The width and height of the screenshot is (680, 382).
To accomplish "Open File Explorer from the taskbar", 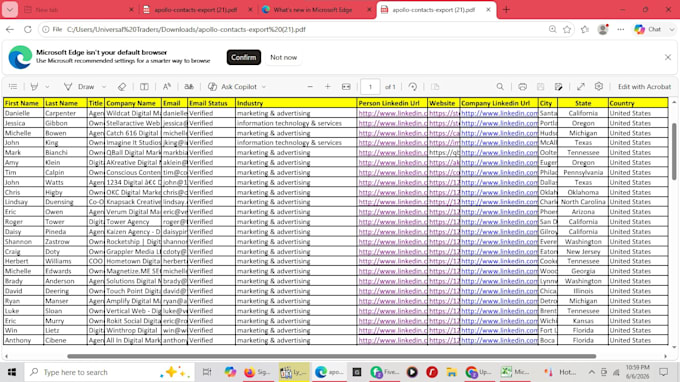I will coord(451,372).
